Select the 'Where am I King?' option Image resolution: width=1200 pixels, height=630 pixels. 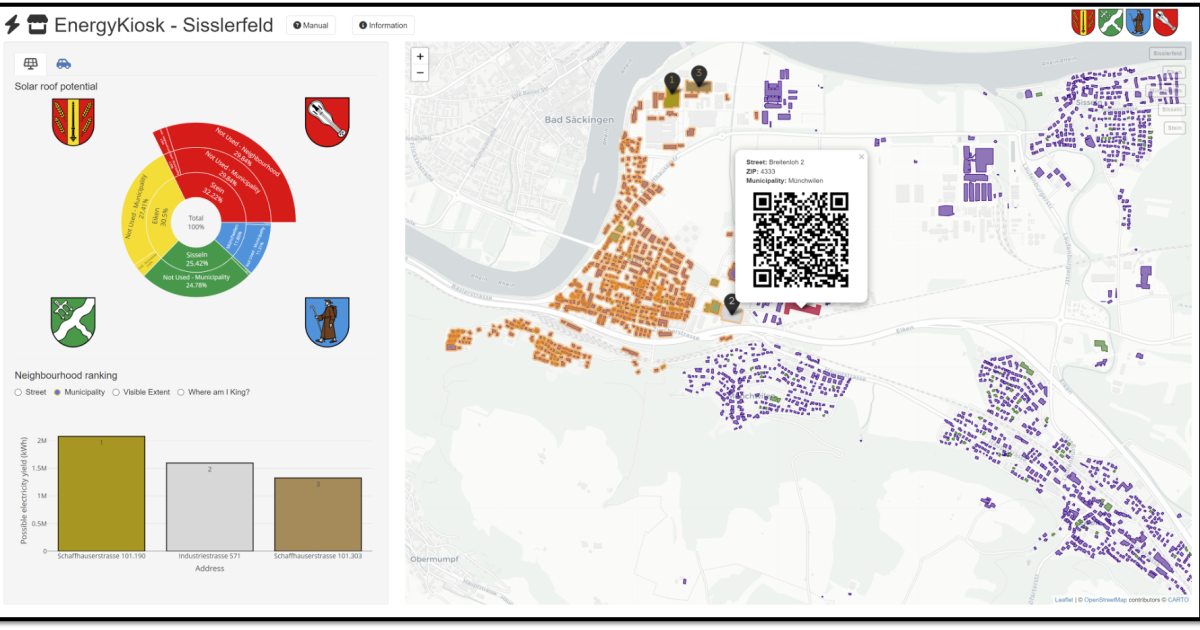tap(181, 392)
